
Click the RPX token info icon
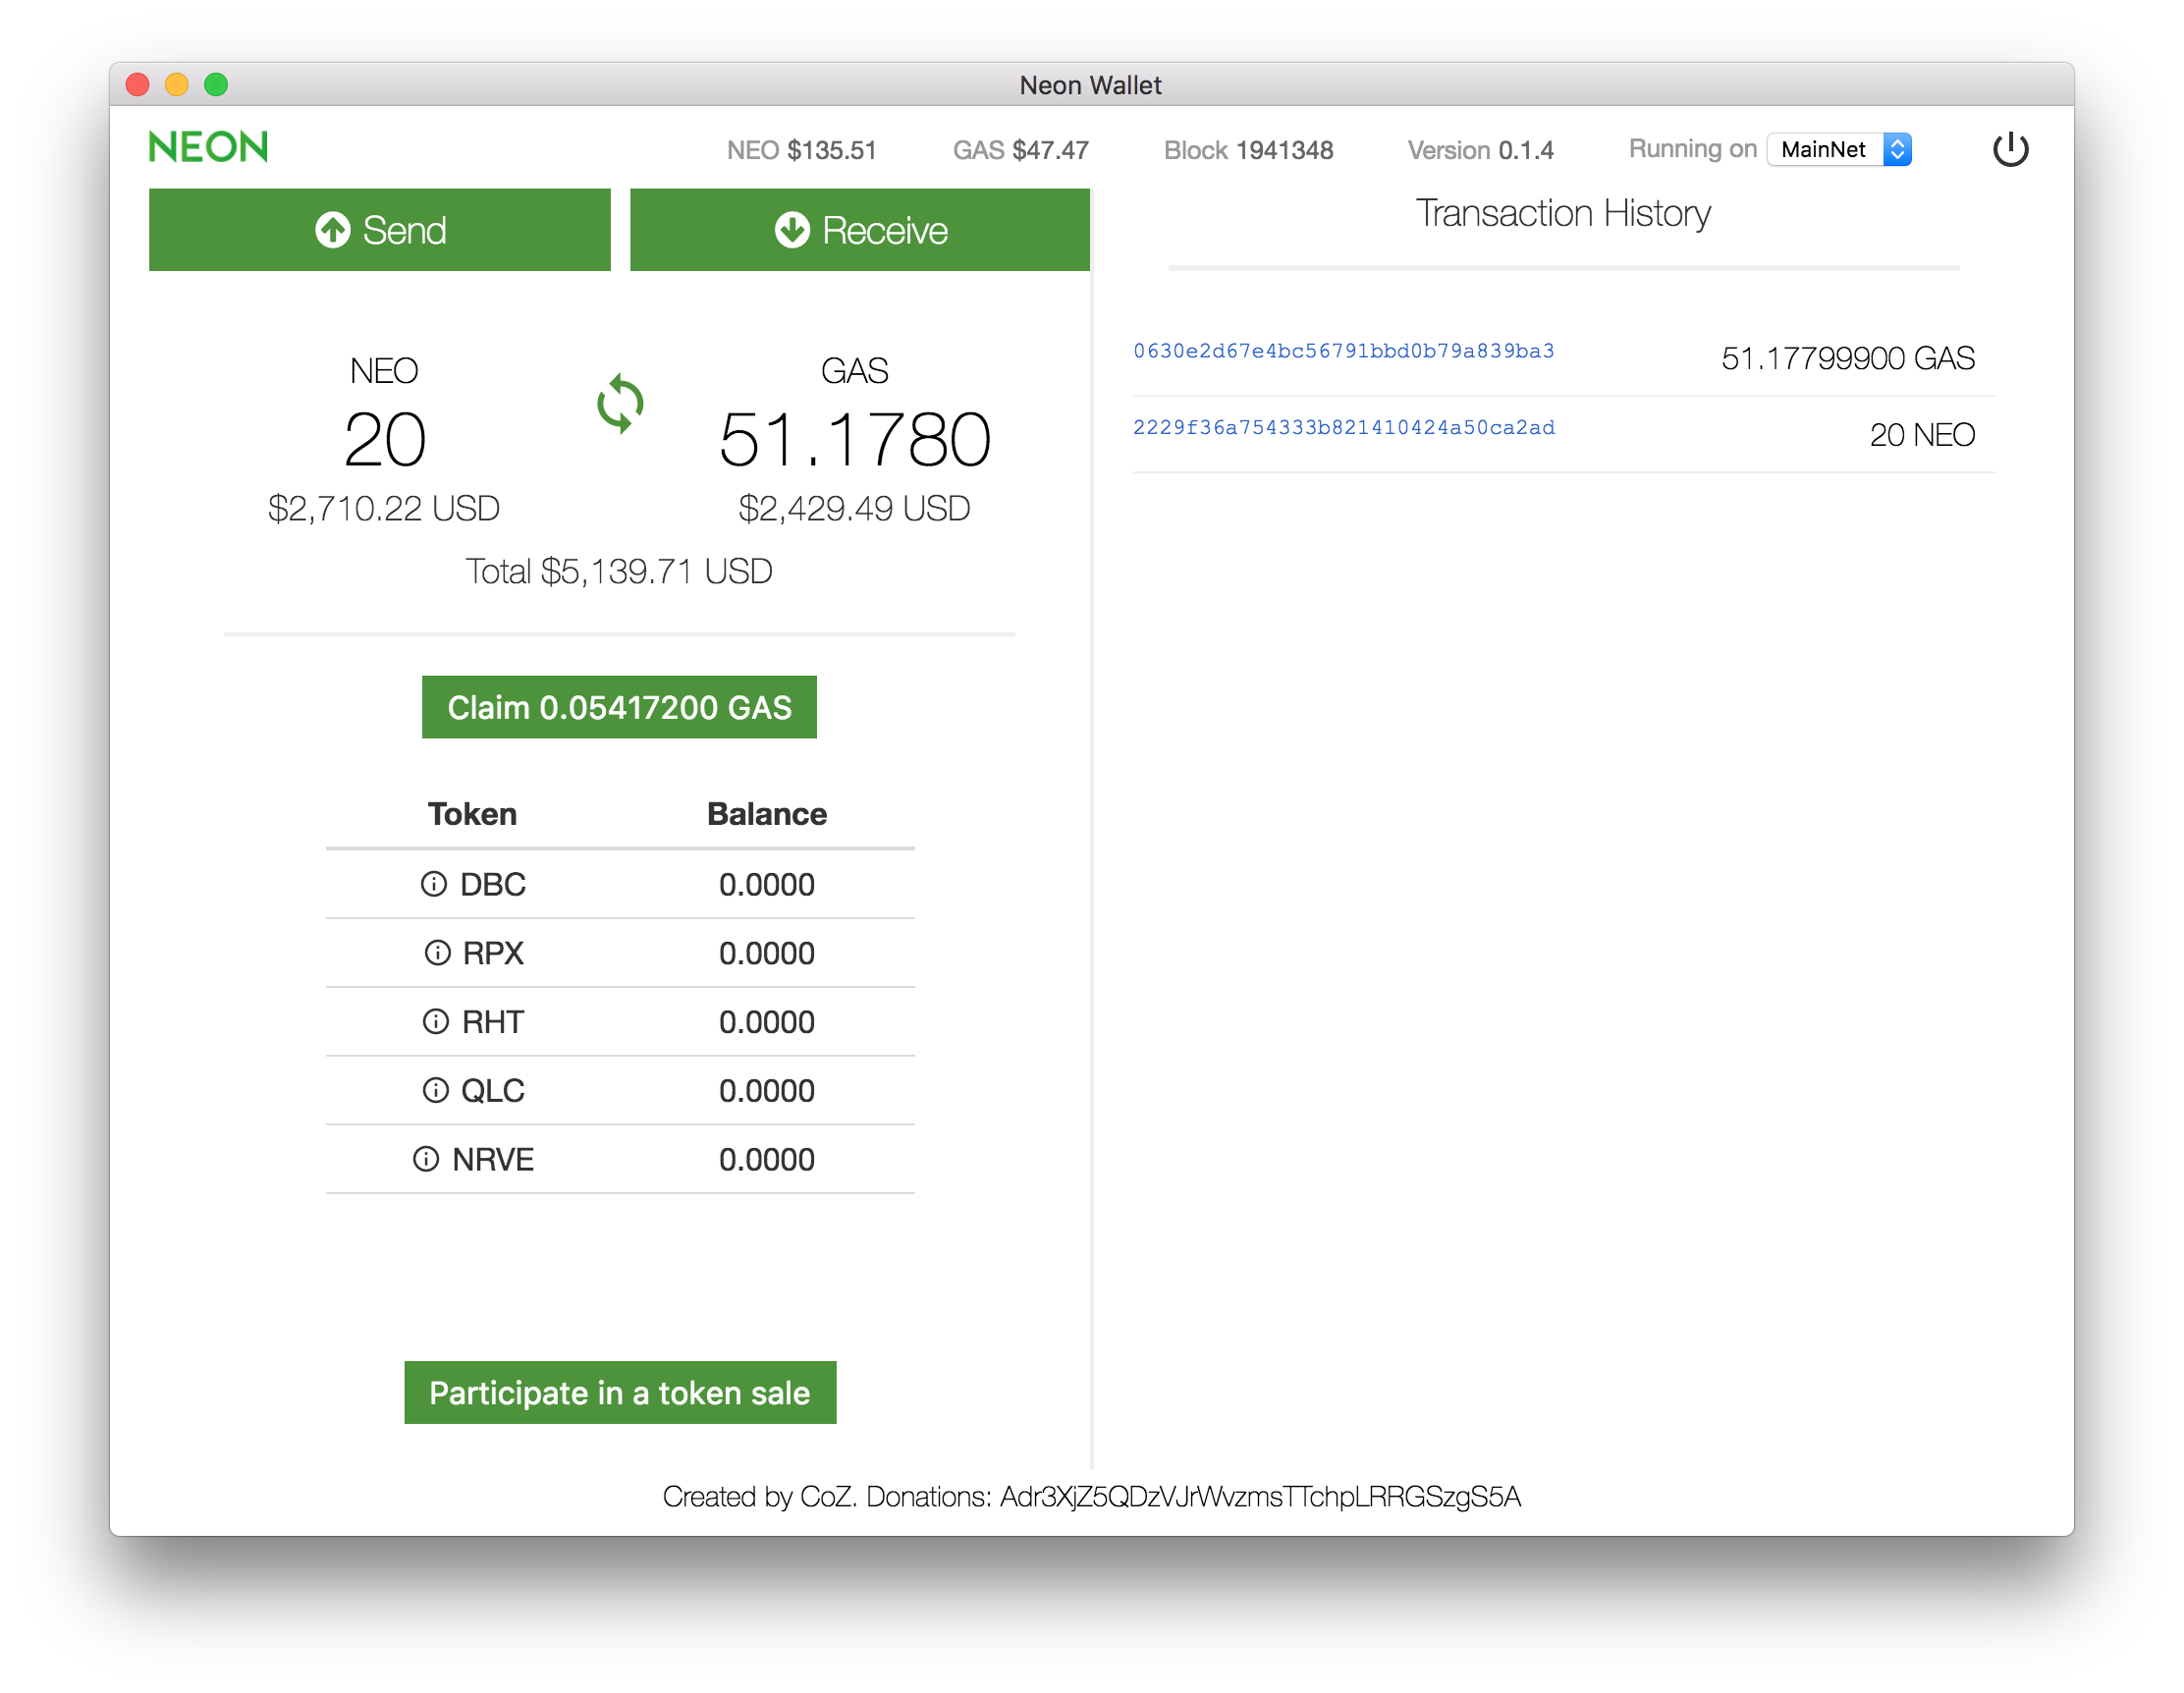[437, 953]
